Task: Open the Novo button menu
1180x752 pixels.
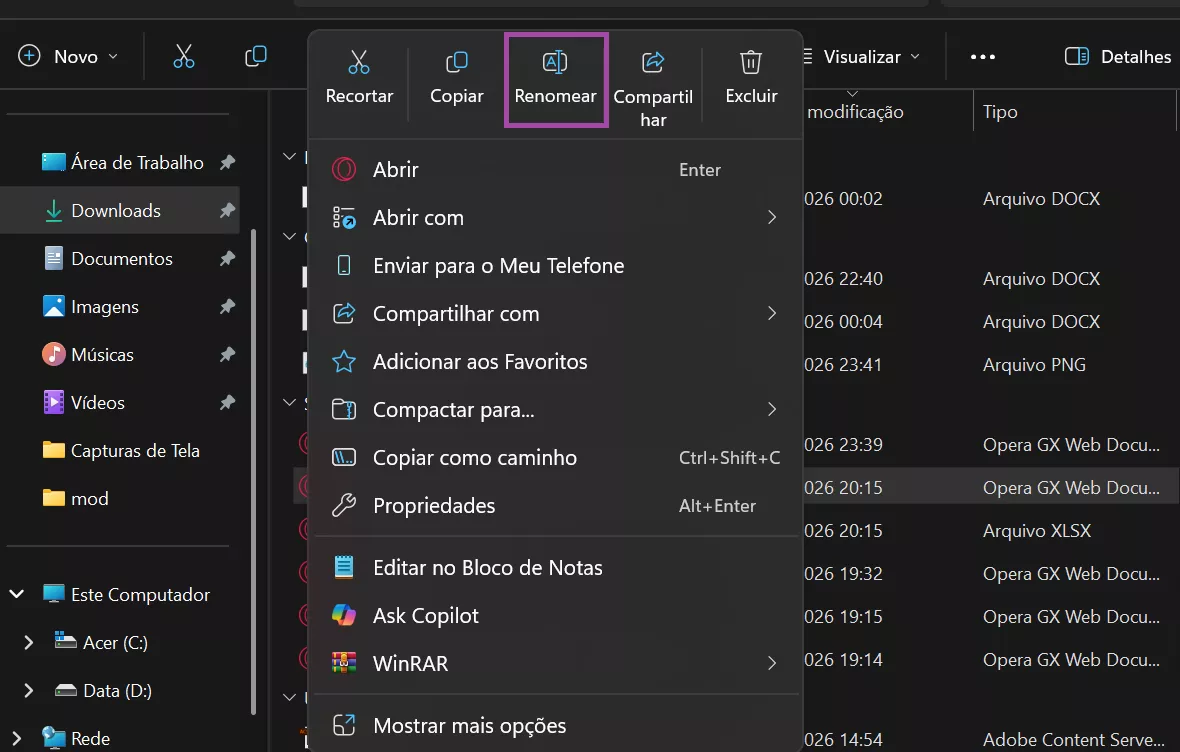Action: (70, 56)
